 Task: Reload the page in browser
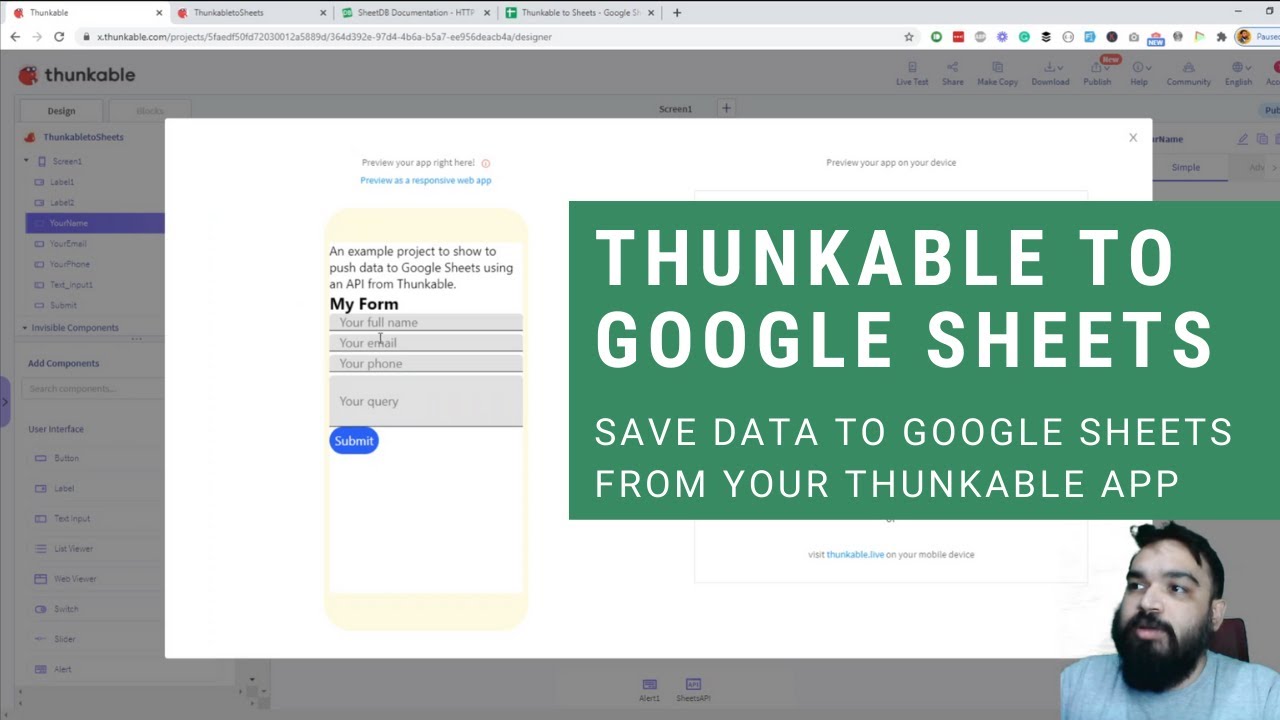click(x=59, y=36)
